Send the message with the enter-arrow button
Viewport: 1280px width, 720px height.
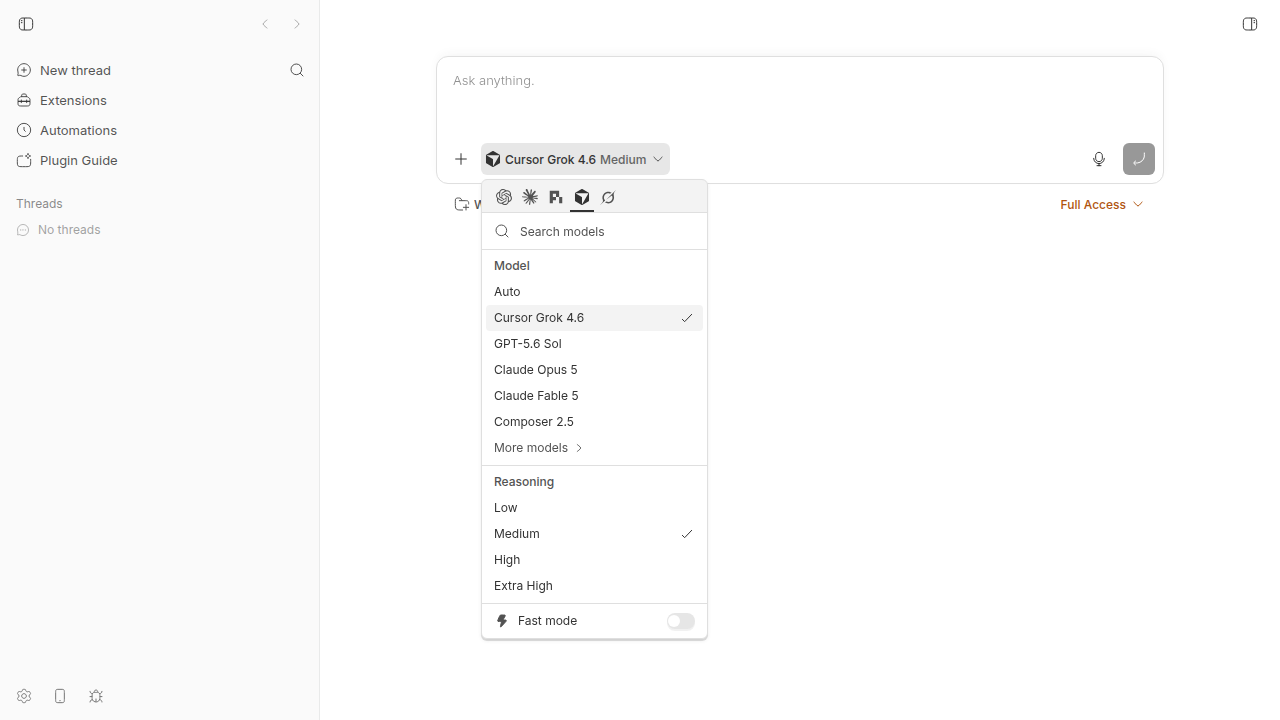[x=1139, y=159]
